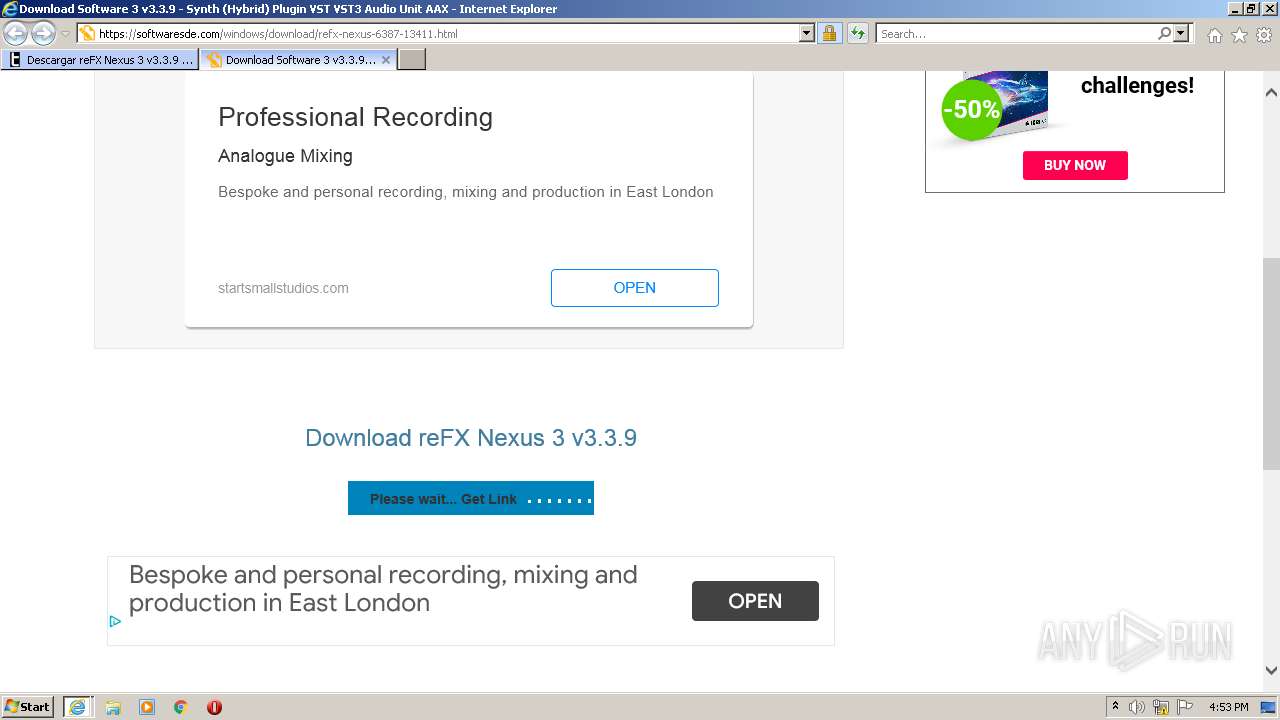This screenshot has width=1280, height=720.
Task: Click the BUY NOW button
Action: (x=1075, y=165)
